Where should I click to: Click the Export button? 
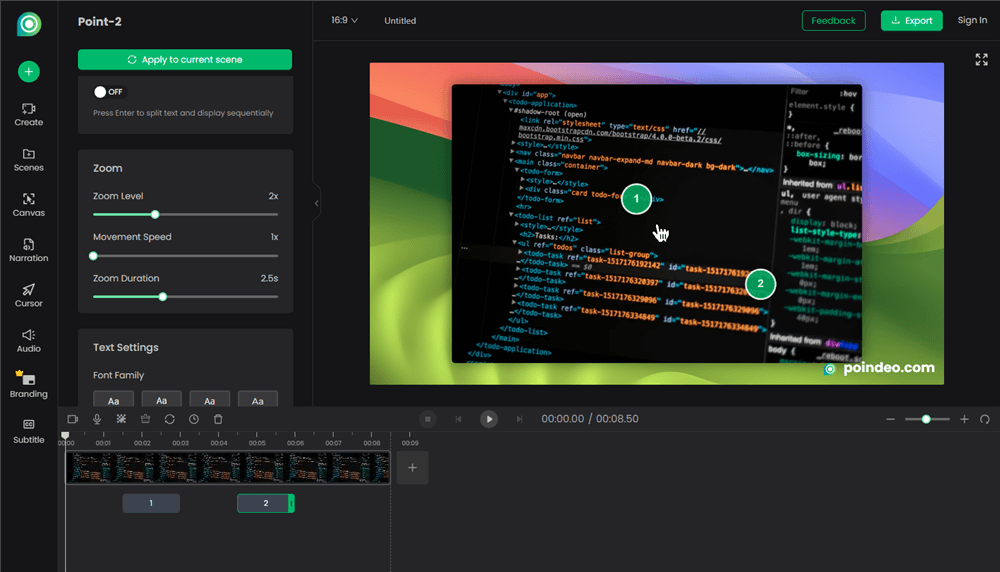tap(911, 21)
